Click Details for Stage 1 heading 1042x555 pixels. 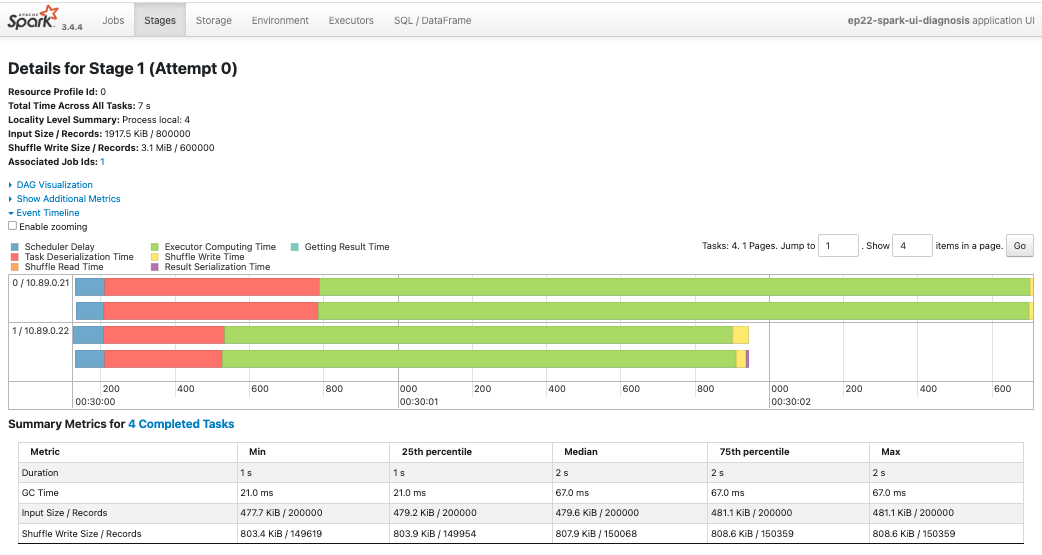coord(122,68)
